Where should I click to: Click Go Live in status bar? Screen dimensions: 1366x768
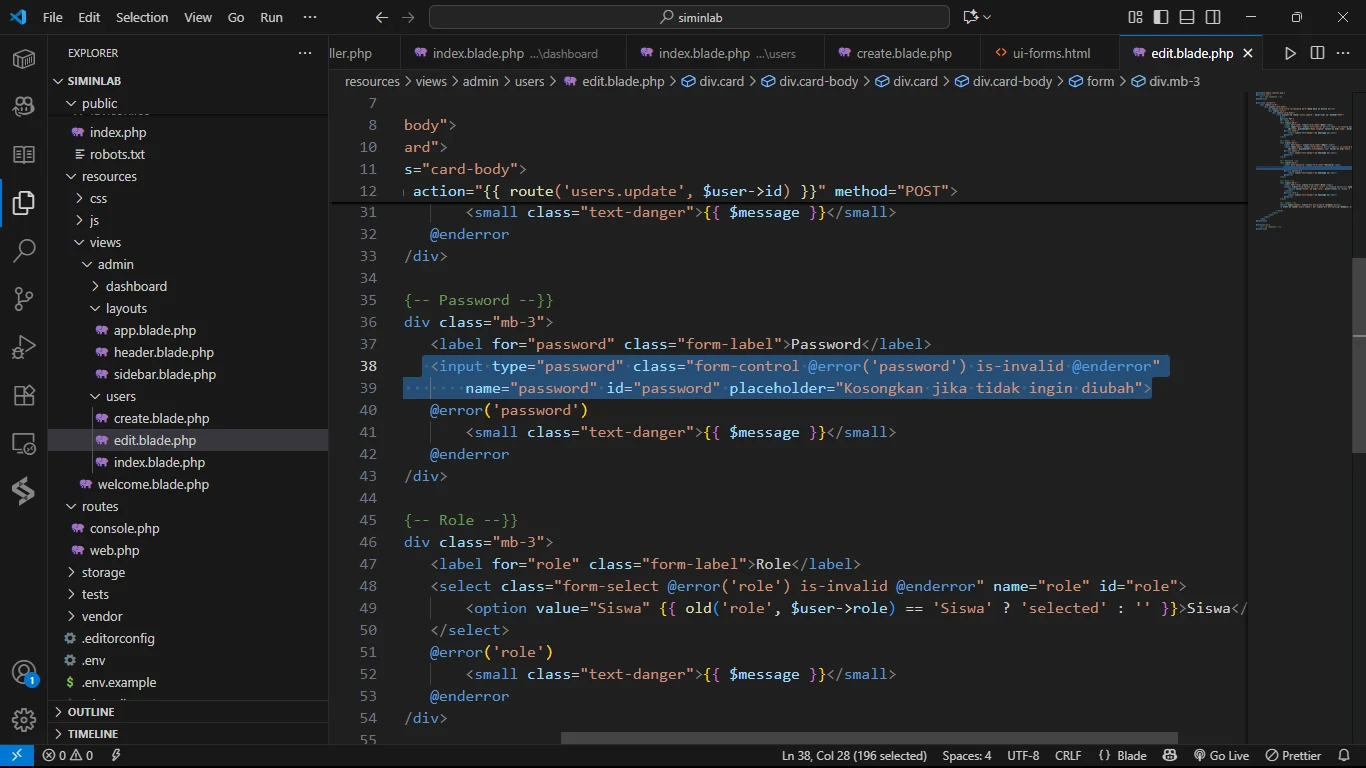coord(1220,756)
